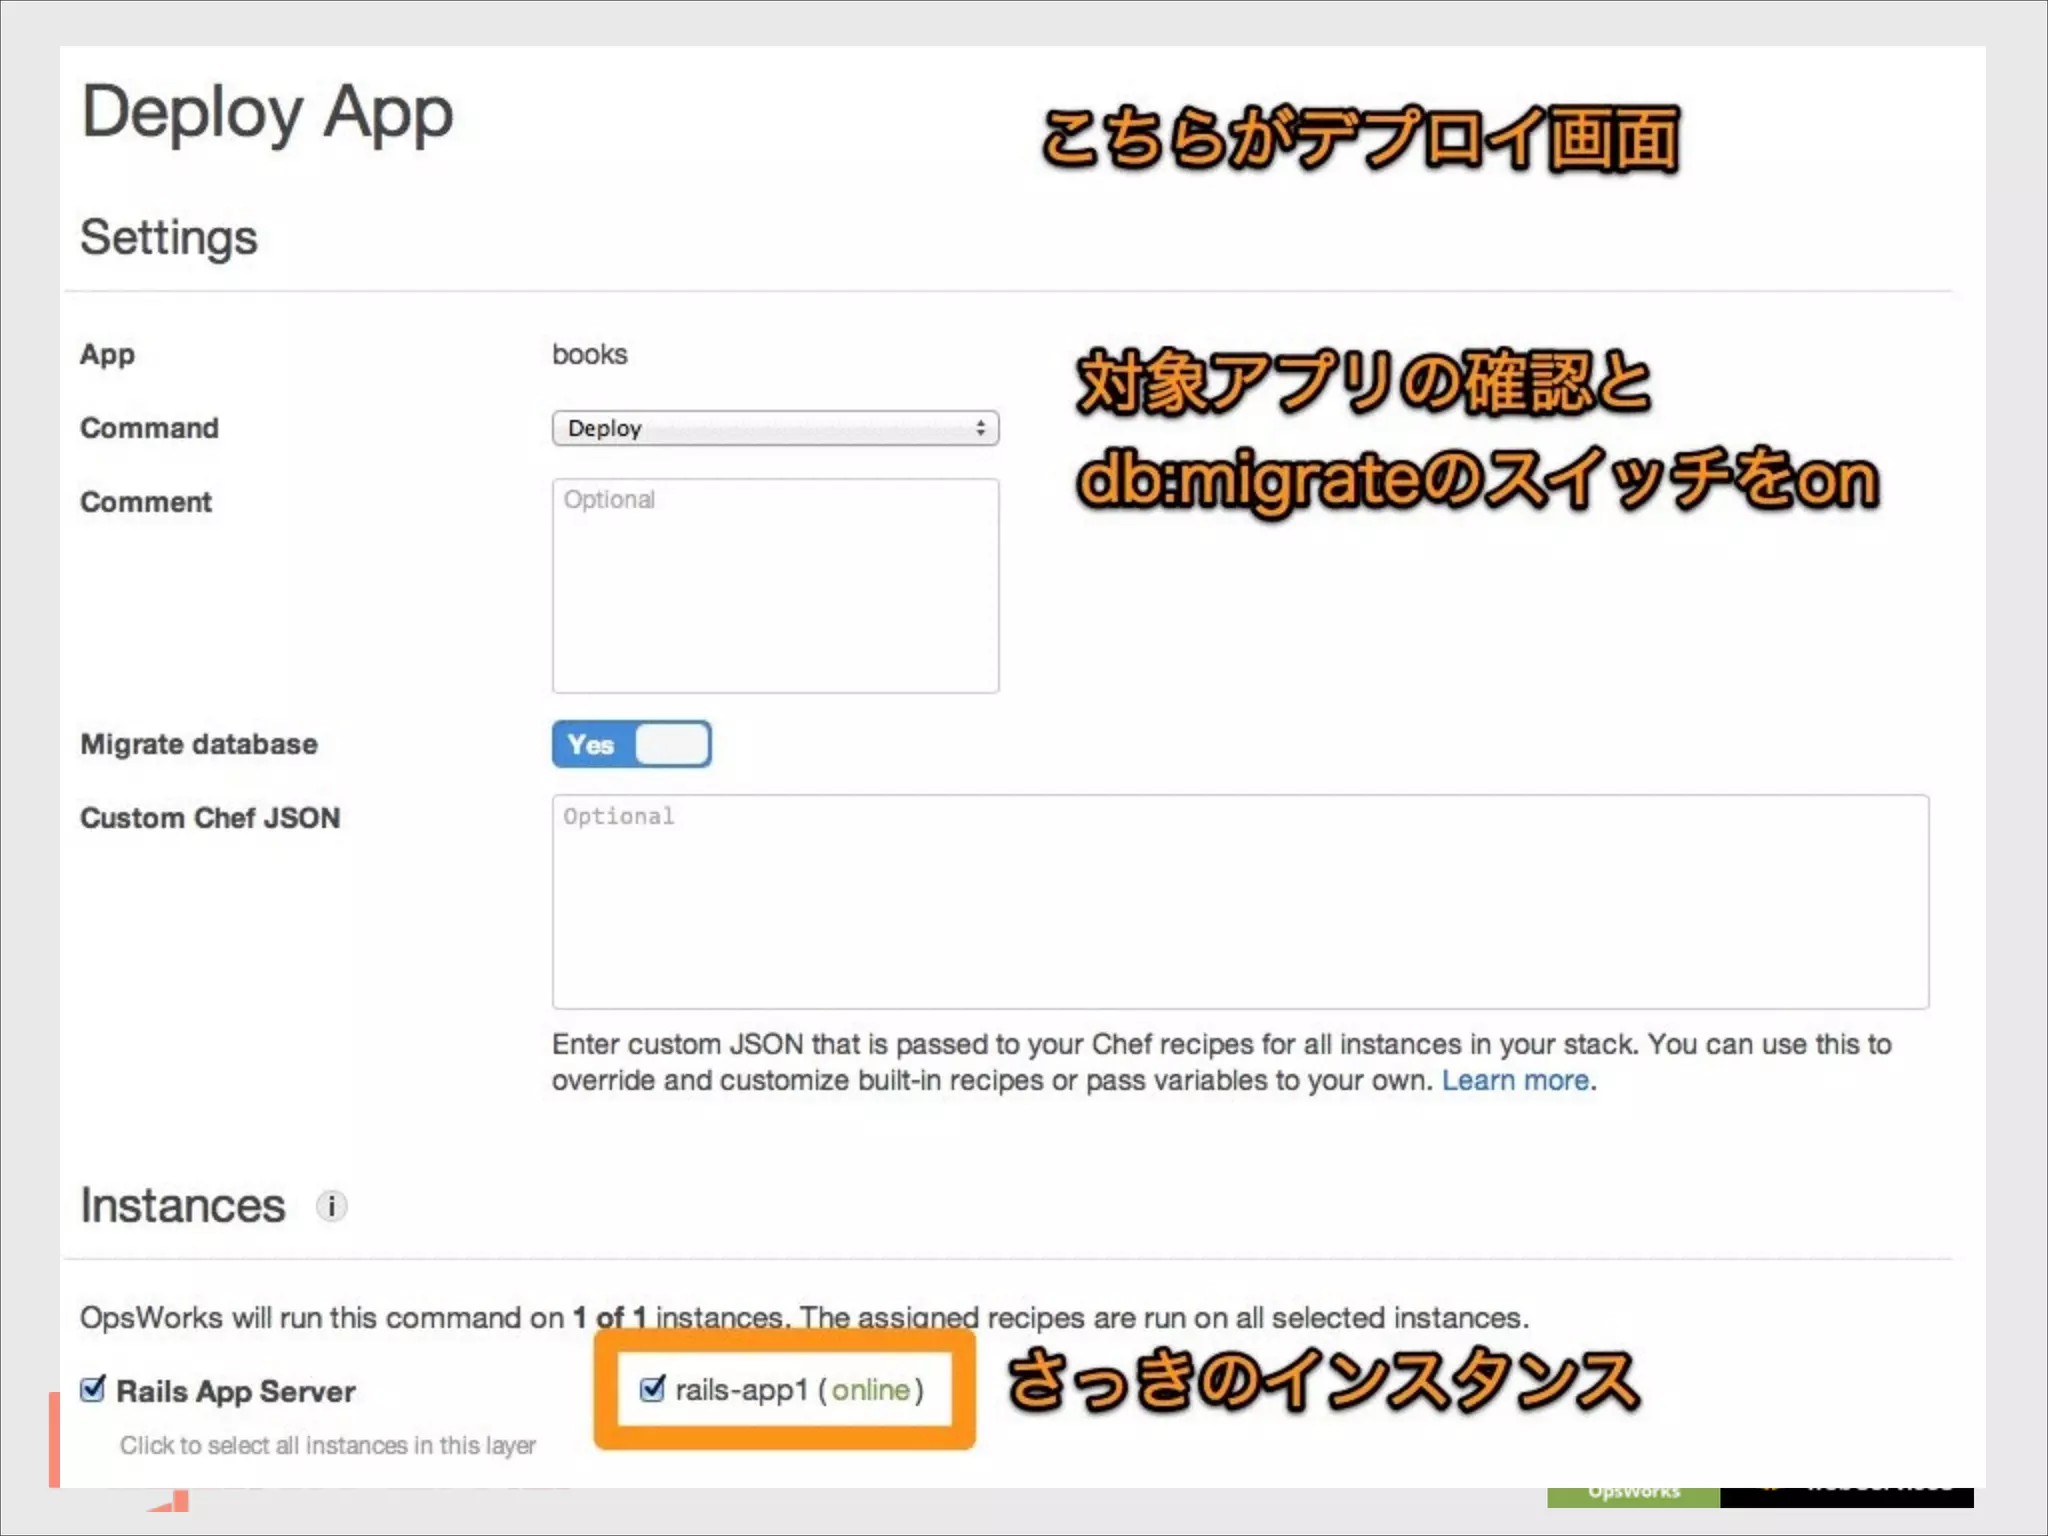The width and height of the screenshot is (2048, 1536).
Task: Click the Deploy App page title
Action: (x=267, y=113)
